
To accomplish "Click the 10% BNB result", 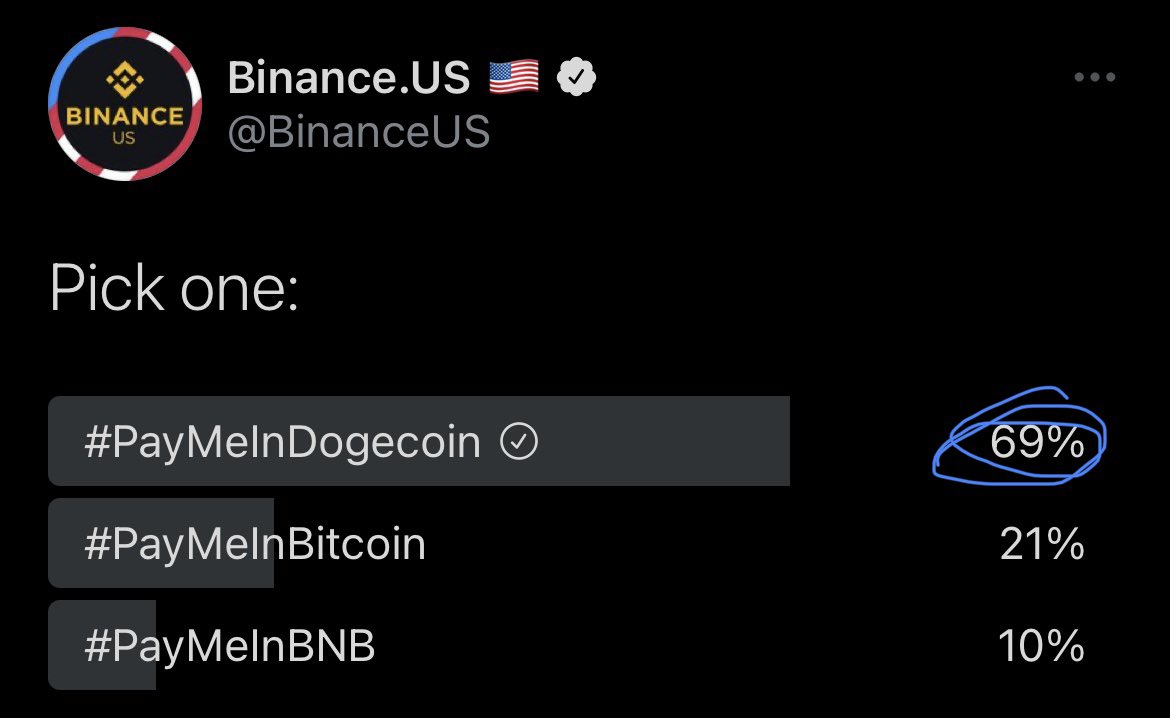I will [x=1041, y=646].
